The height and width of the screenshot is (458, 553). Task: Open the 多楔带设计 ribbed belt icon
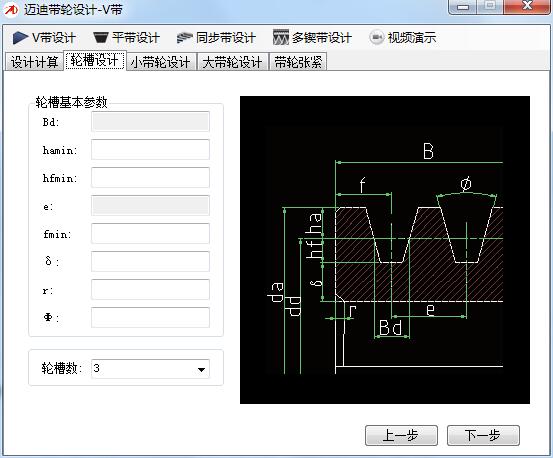[x=281, y=37]
